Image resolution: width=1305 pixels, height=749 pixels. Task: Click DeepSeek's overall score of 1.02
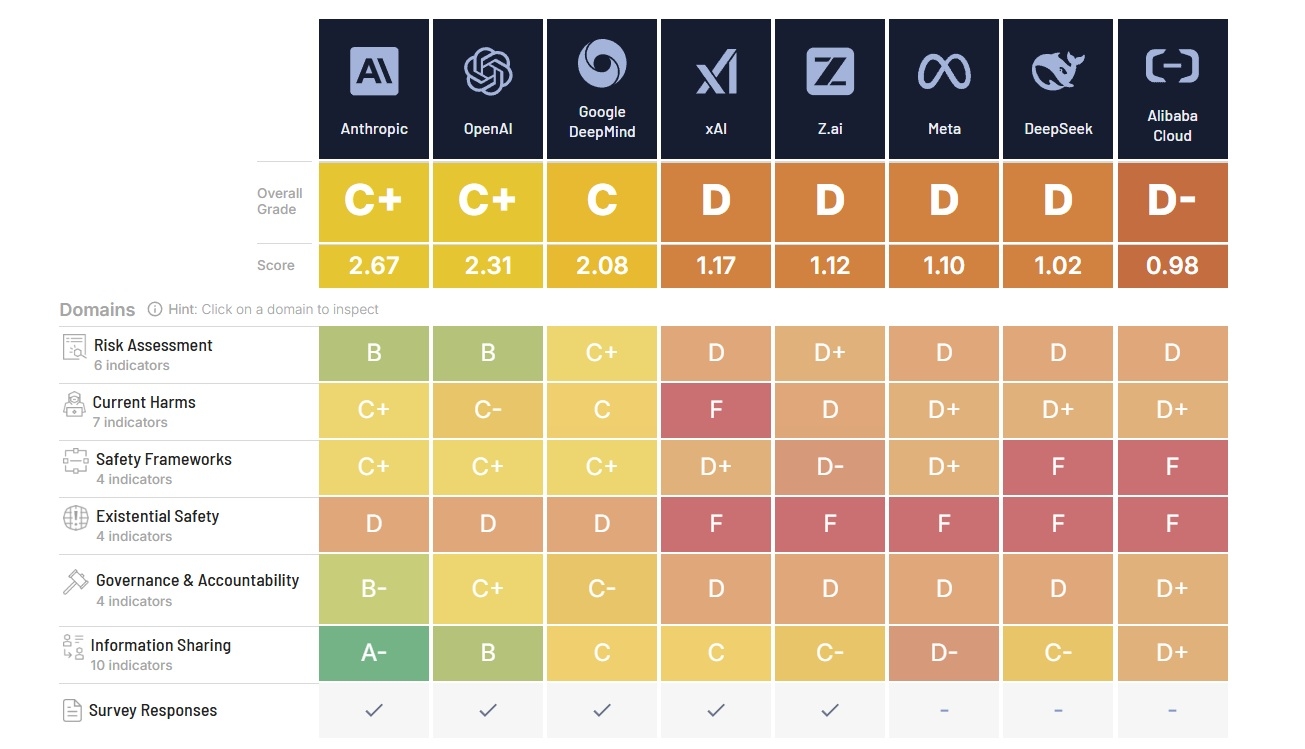(1058, 264)
